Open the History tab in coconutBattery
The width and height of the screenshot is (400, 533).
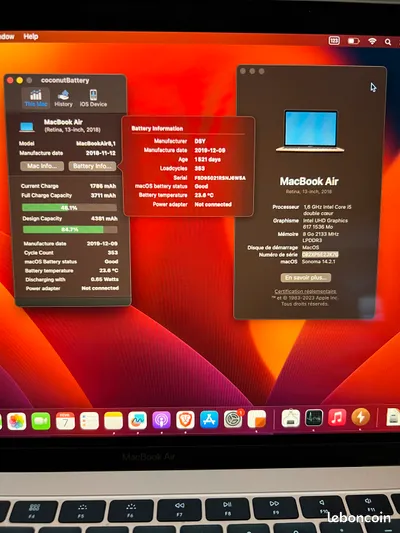coord(63,99)
